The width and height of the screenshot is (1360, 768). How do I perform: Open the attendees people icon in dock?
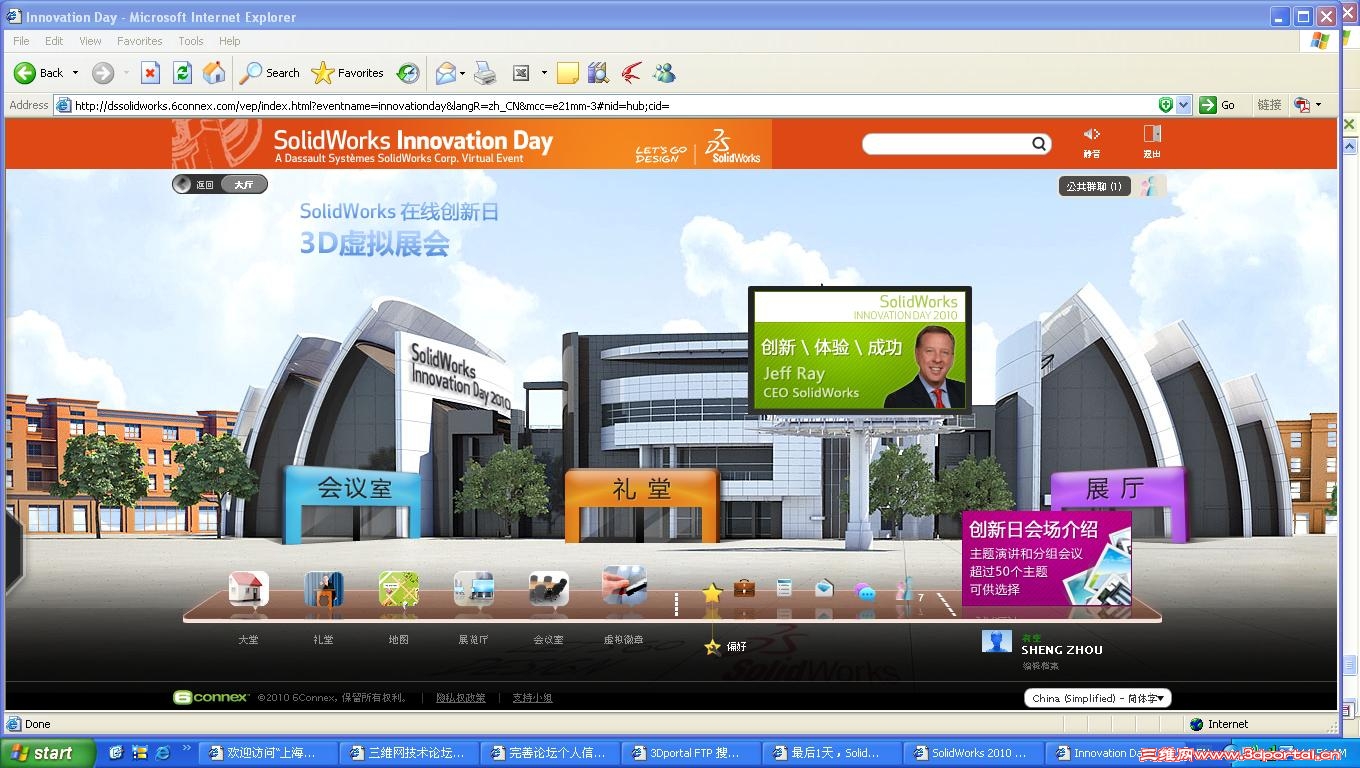(904, 590)
